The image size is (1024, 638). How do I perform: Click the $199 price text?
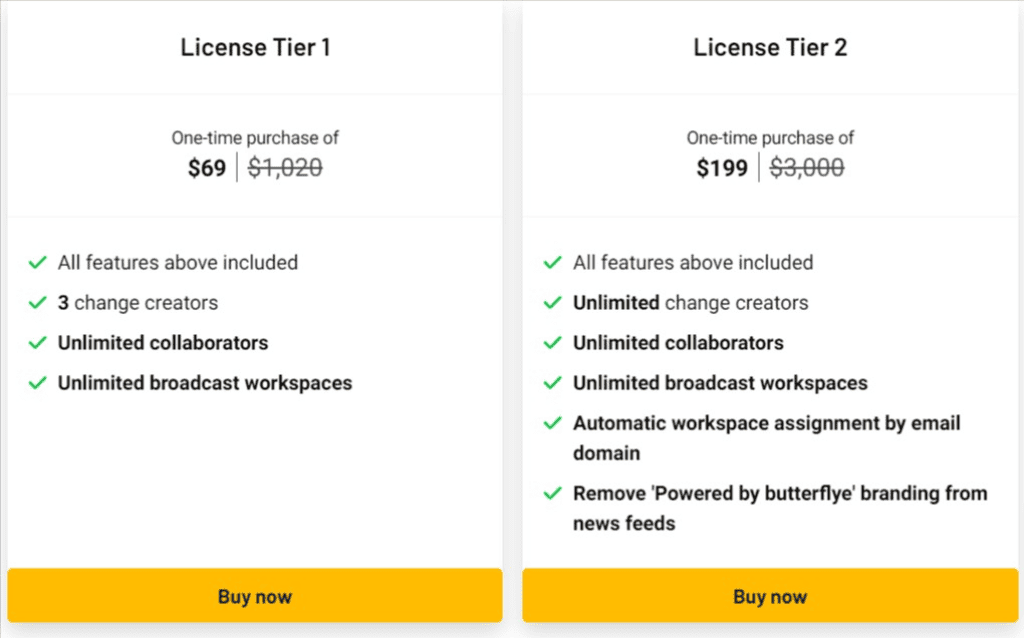point(722,168)
